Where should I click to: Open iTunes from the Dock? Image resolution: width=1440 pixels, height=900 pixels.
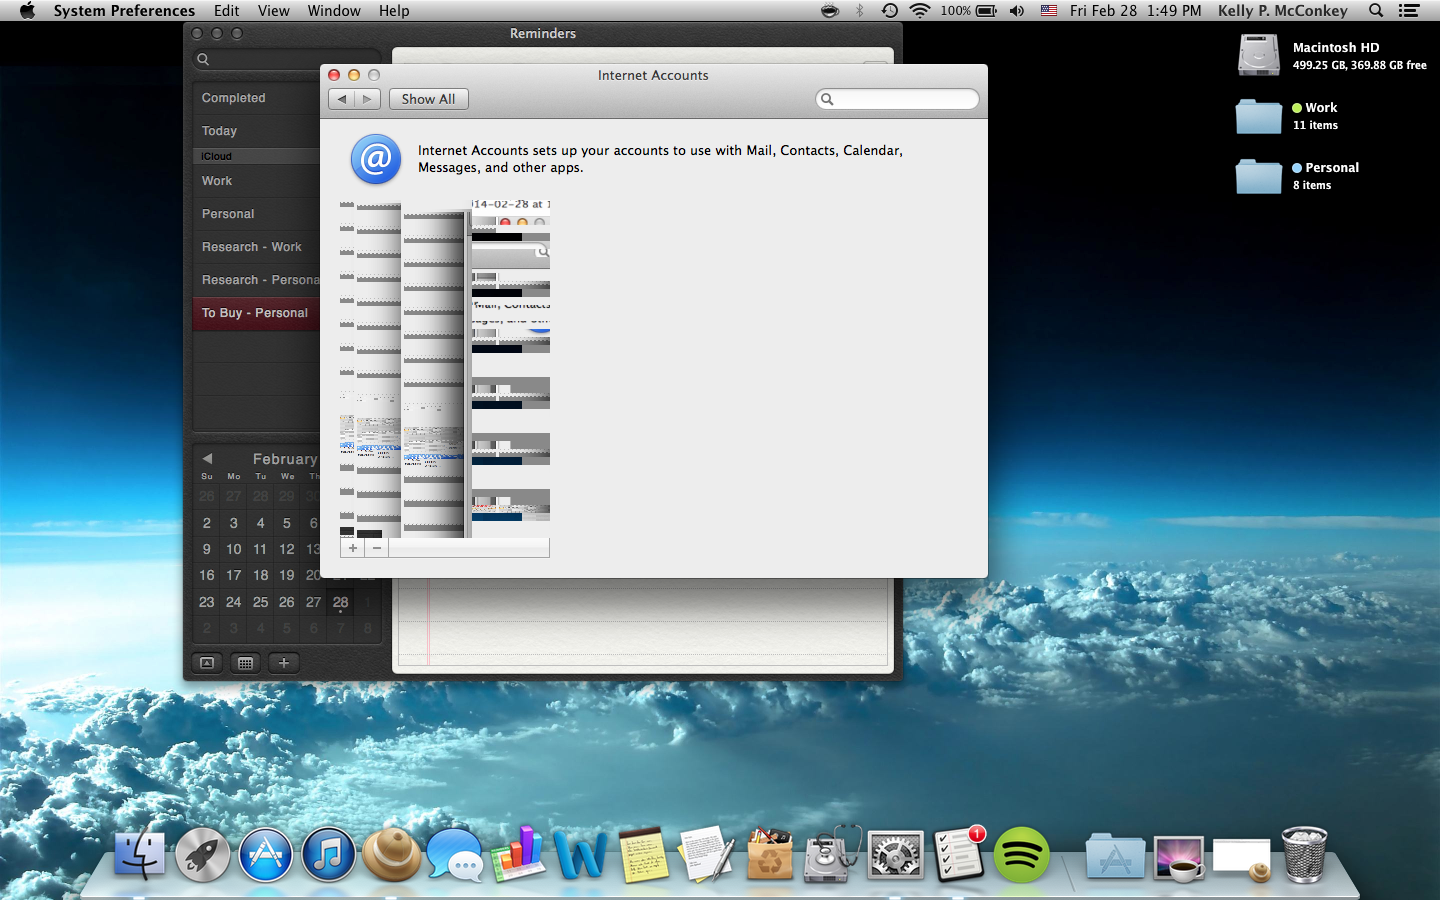(x=329, y=856)
